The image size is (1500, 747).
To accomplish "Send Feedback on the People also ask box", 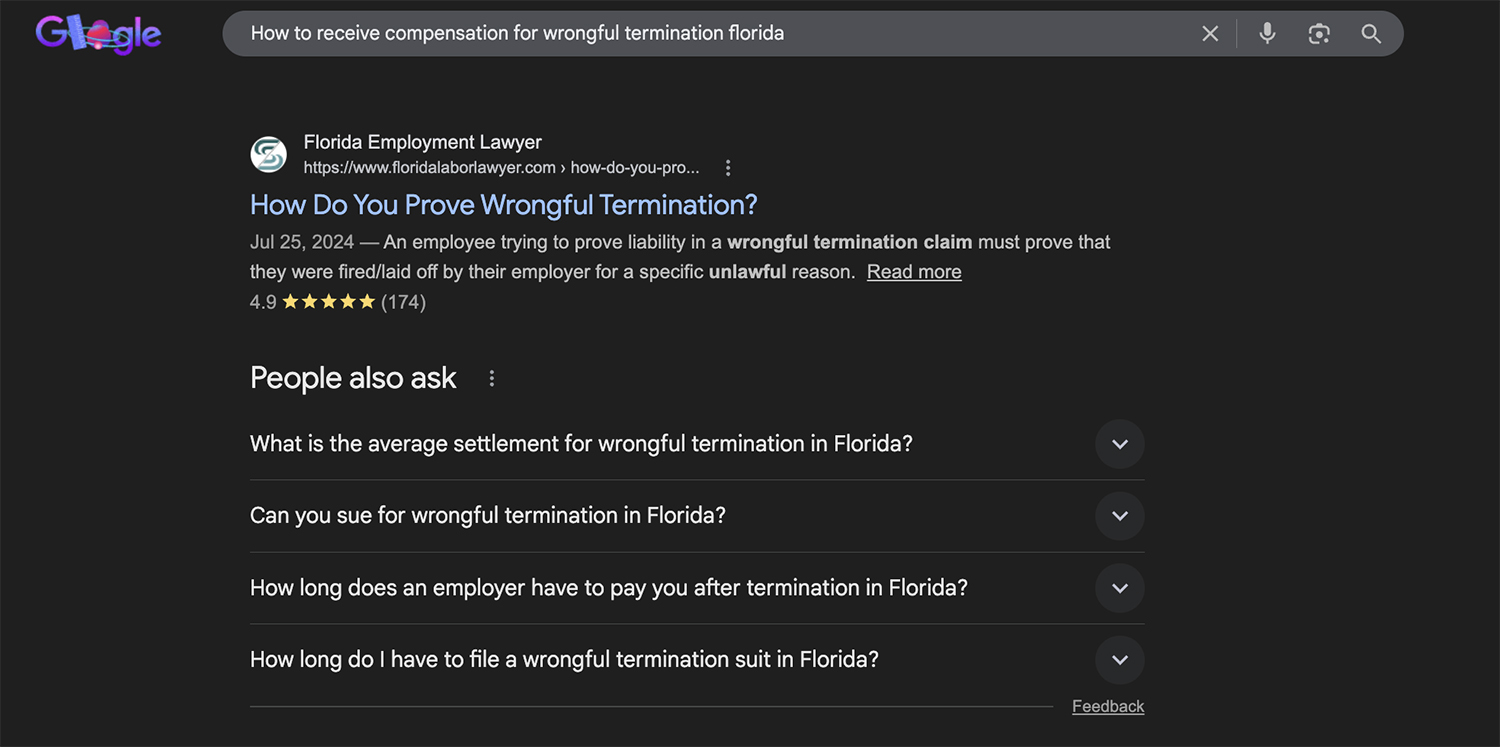I will point(1107,706).
